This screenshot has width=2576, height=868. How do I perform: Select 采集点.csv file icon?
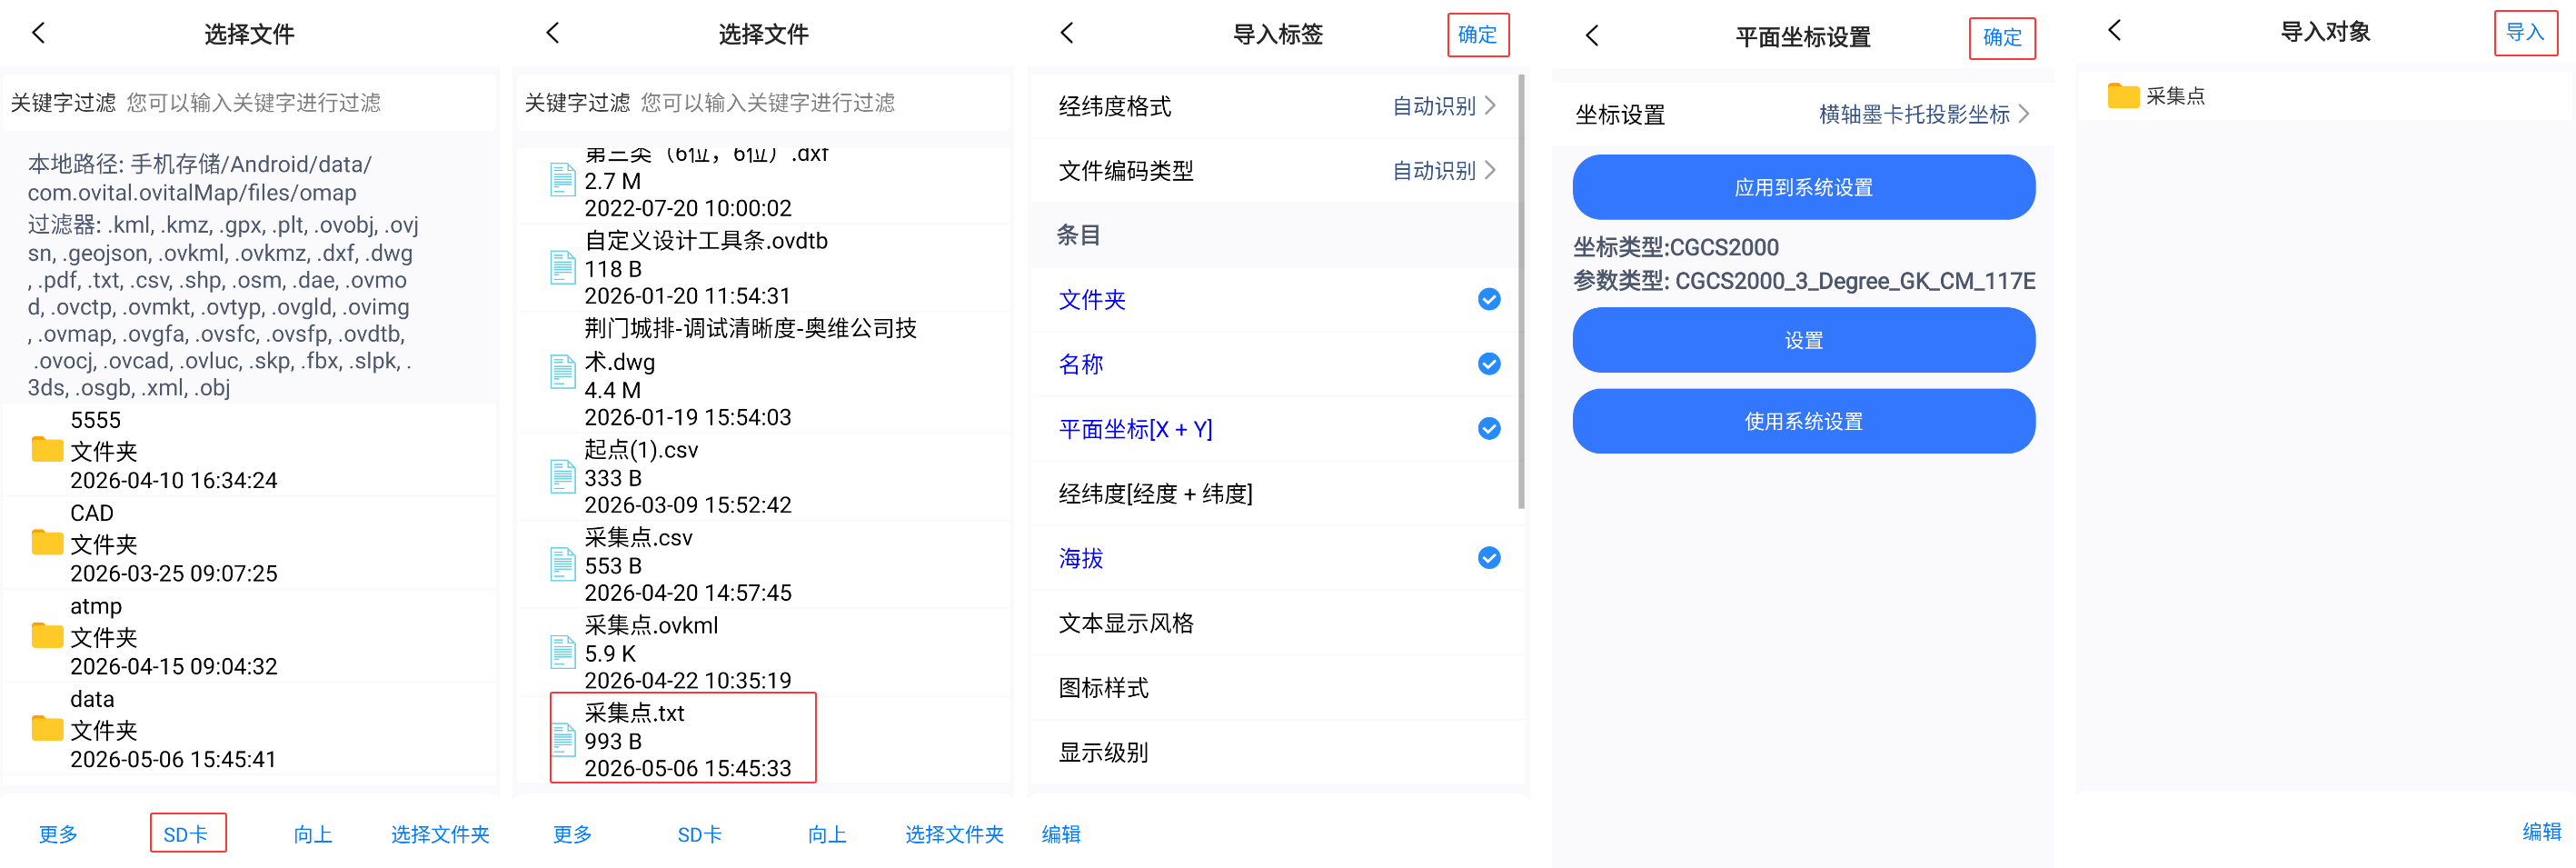[563, 565]
